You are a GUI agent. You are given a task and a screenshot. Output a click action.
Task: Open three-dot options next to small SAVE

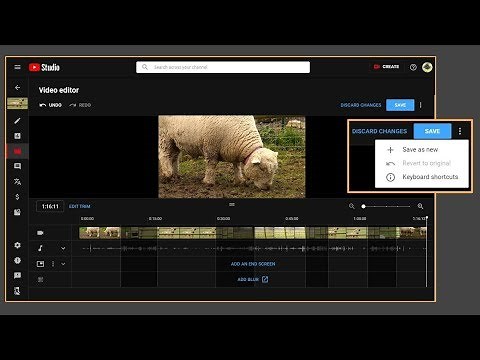pyautogui.click(x=421, y=105)
